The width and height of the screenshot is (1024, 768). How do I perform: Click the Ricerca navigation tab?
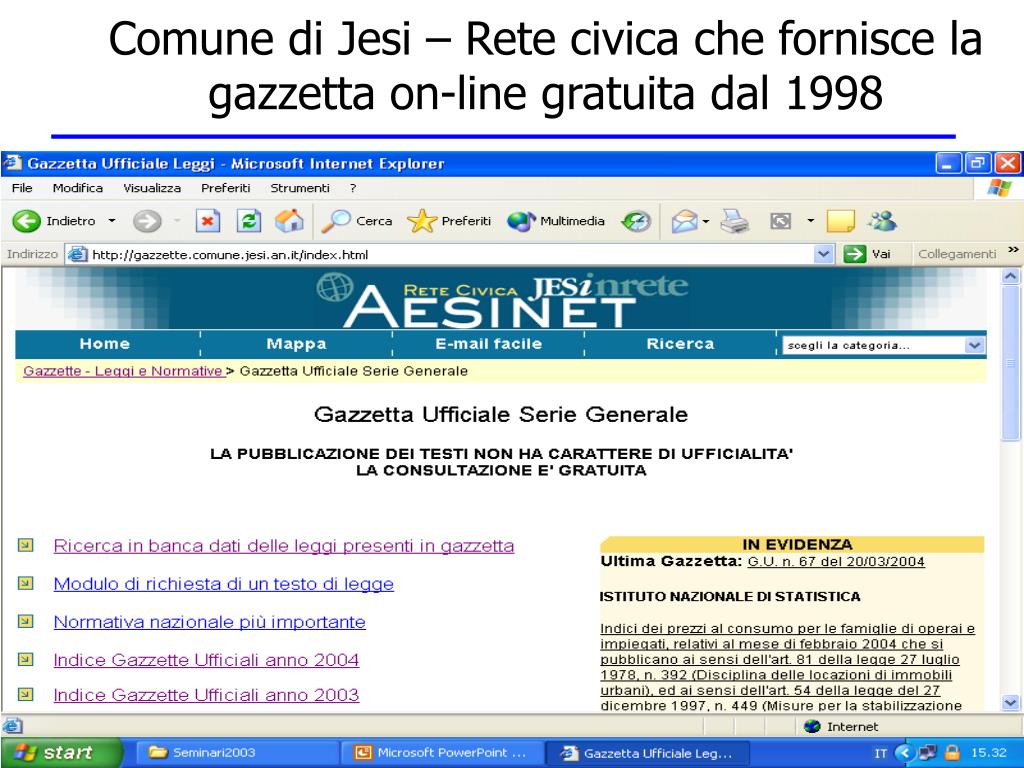(680, 344)
